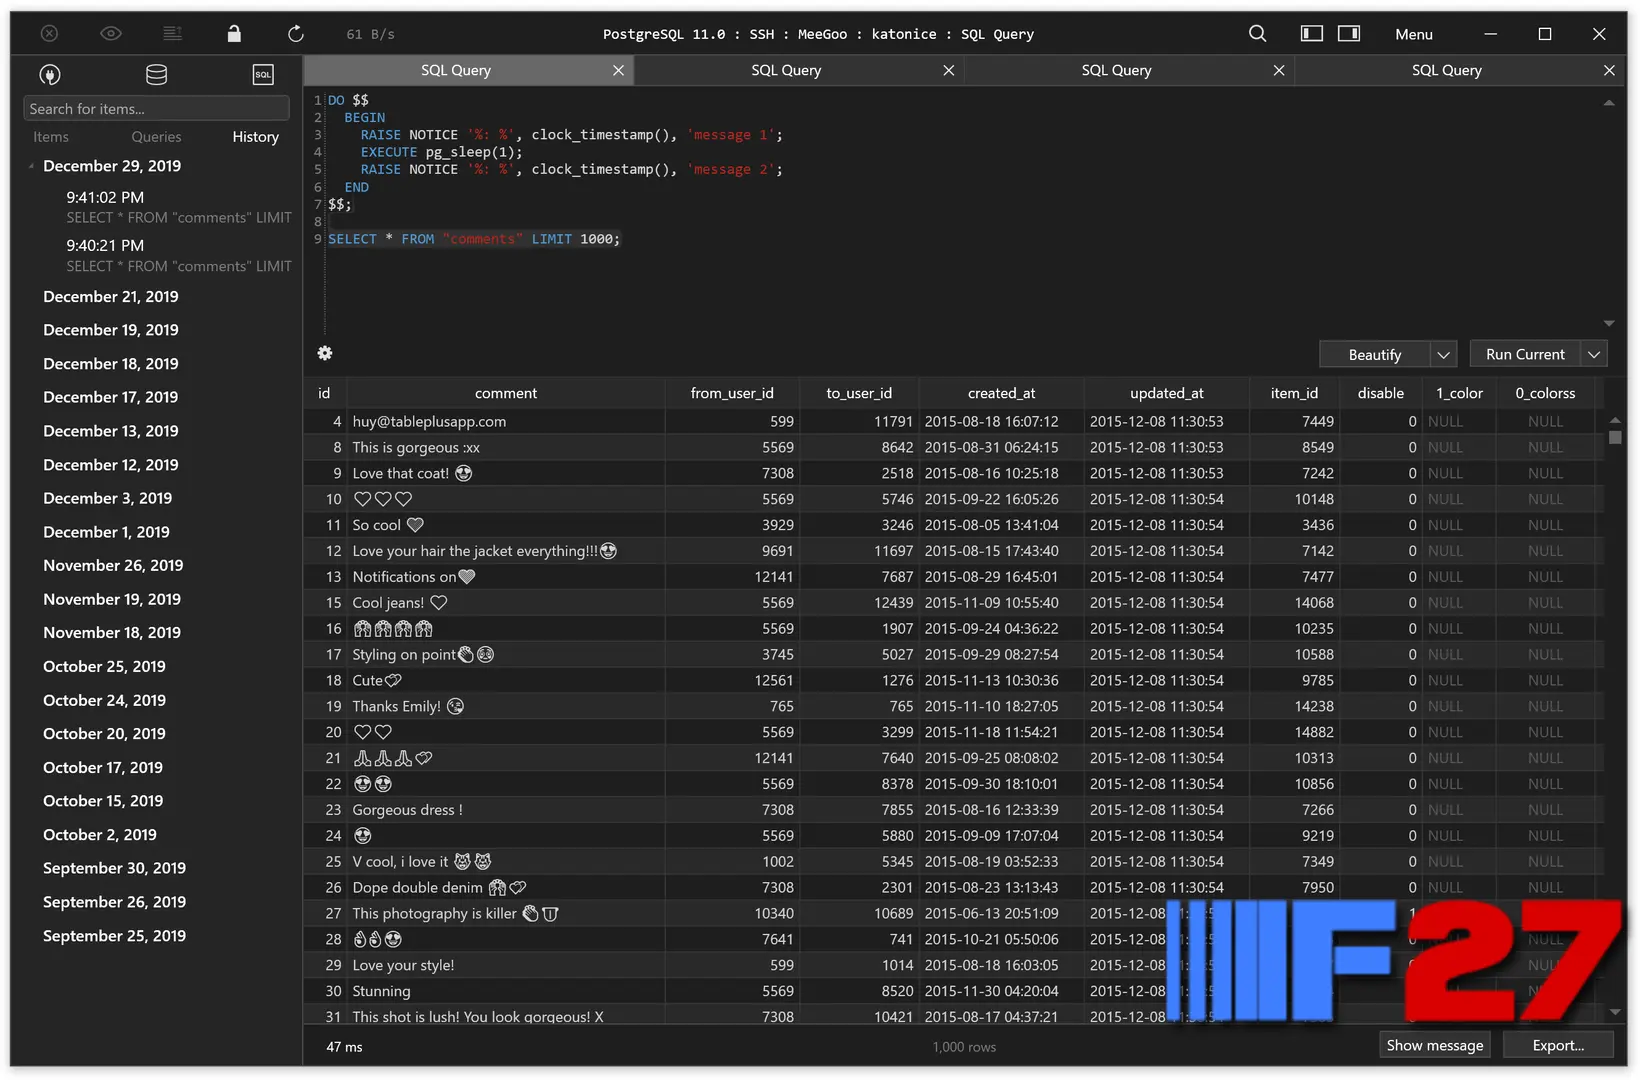
Task: Open the Menu button
Action: pyautogui.click(x=1413, y=34)
